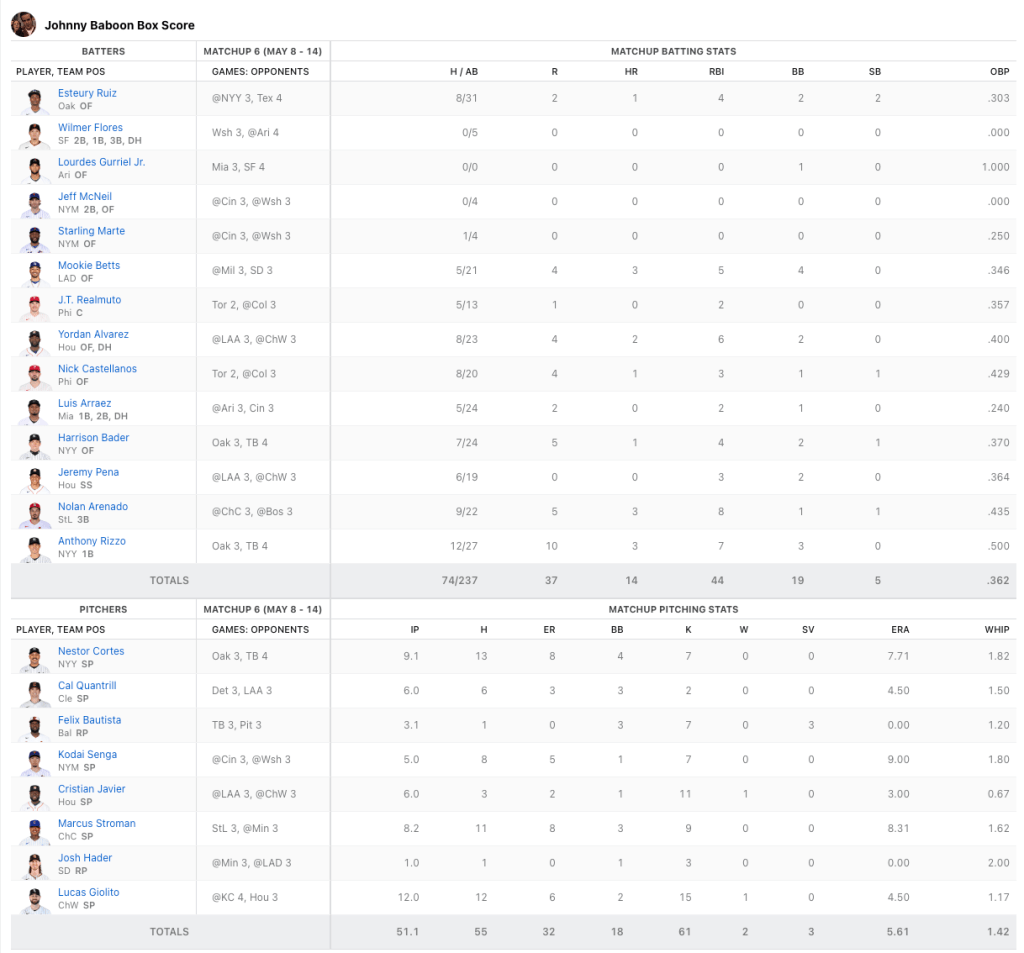Open Kodai Senga player link
Screen dimensions: 1024x953
coord(87,755)
